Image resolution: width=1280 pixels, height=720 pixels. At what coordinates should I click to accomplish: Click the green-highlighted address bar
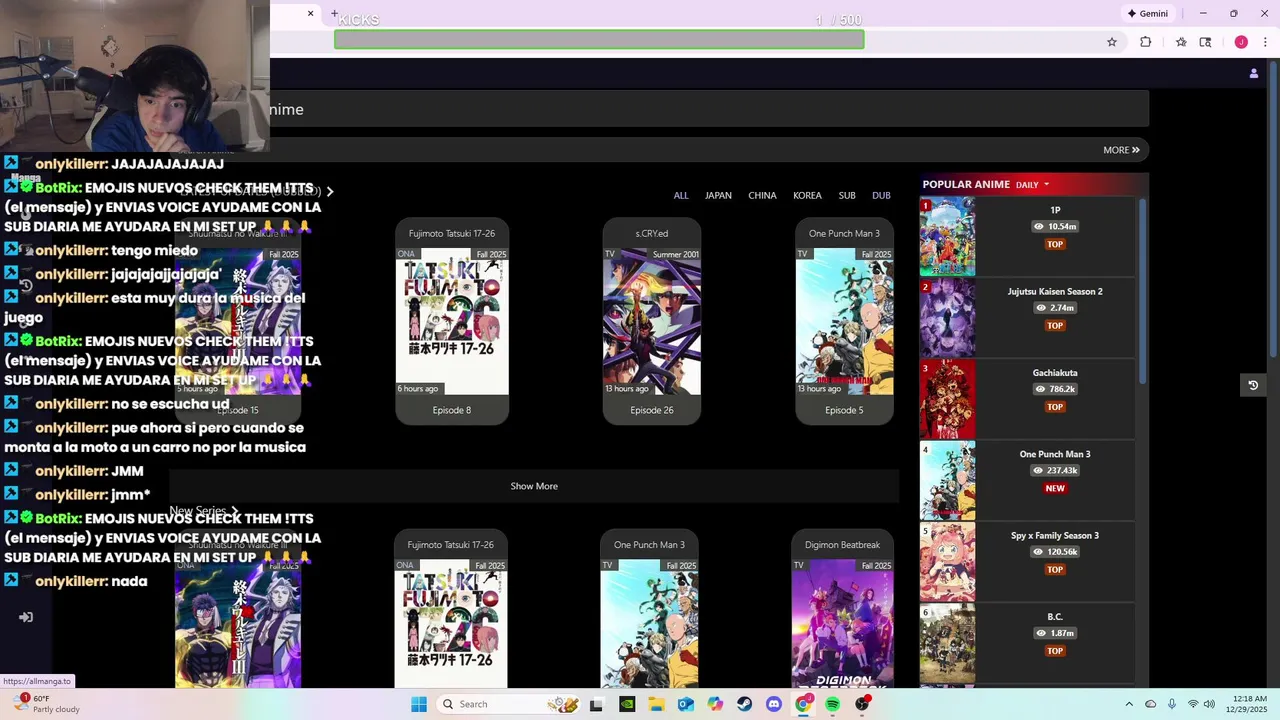(x=599, y=40)
